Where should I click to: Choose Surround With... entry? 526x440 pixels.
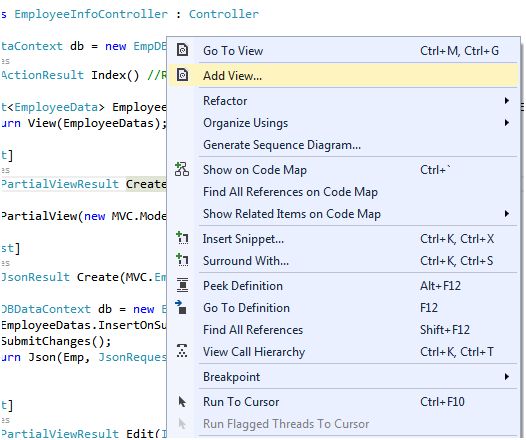tap(343, 261)
